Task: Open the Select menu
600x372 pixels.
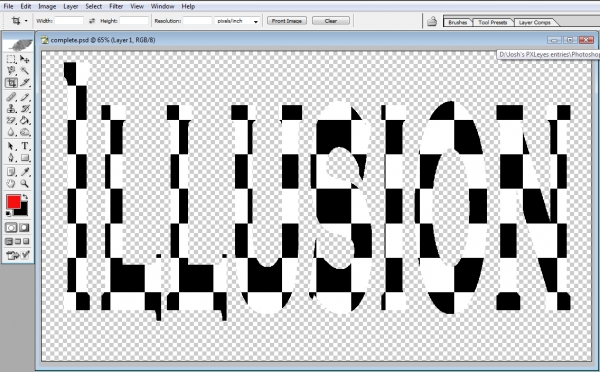Action: coord(93,6)
